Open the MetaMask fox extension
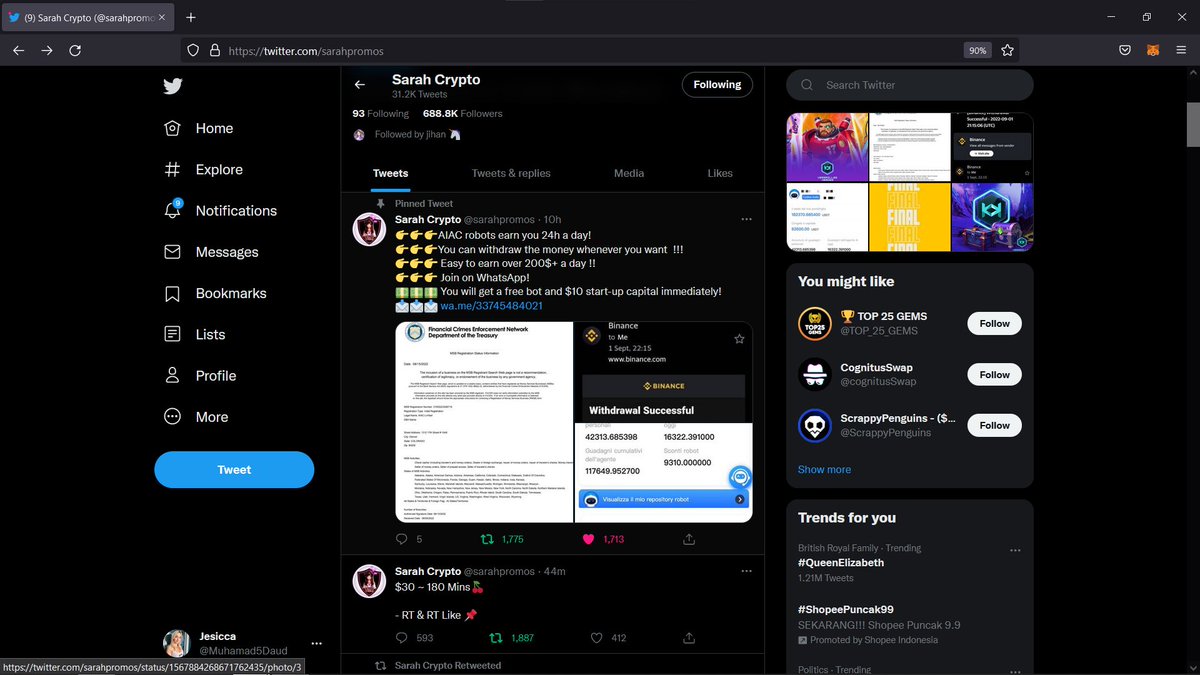The image size is (1200, 675). pos(1152,50)
